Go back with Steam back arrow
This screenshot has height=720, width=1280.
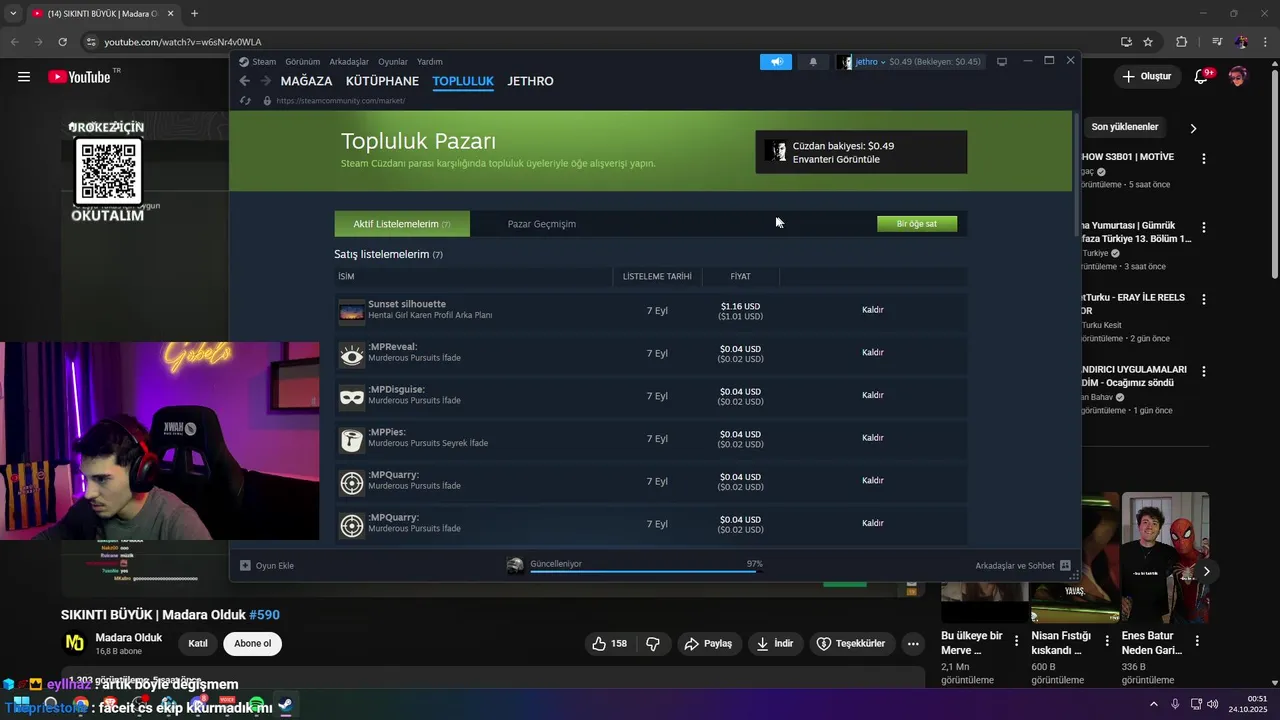point(245,81)
